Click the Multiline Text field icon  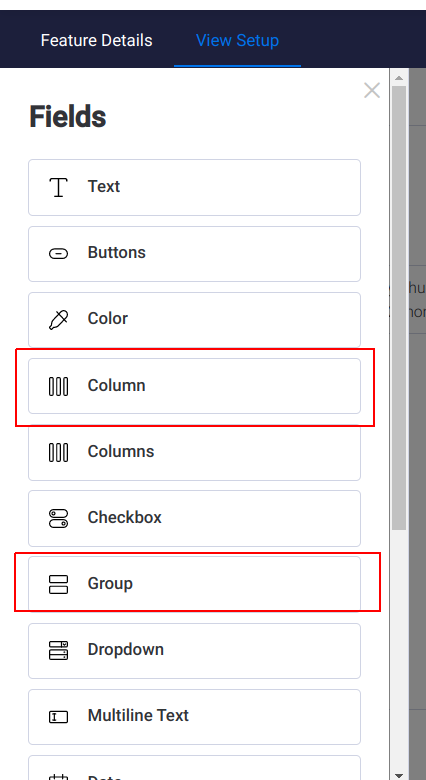[59, 717]
